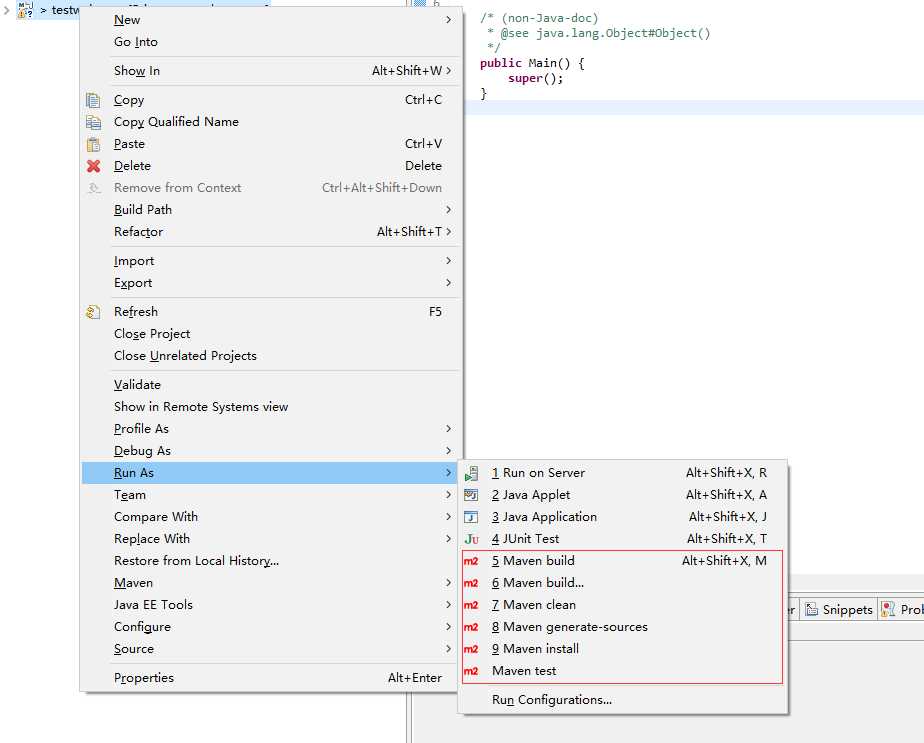Click the public Main() code line
Screen dimensions: 924x743
(532, 63)
